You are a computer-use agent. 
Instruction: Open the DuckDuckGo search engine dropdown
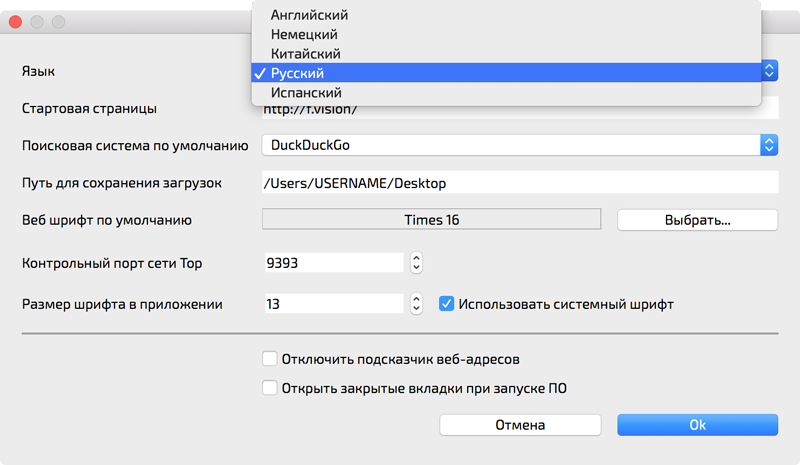(769, 145)
